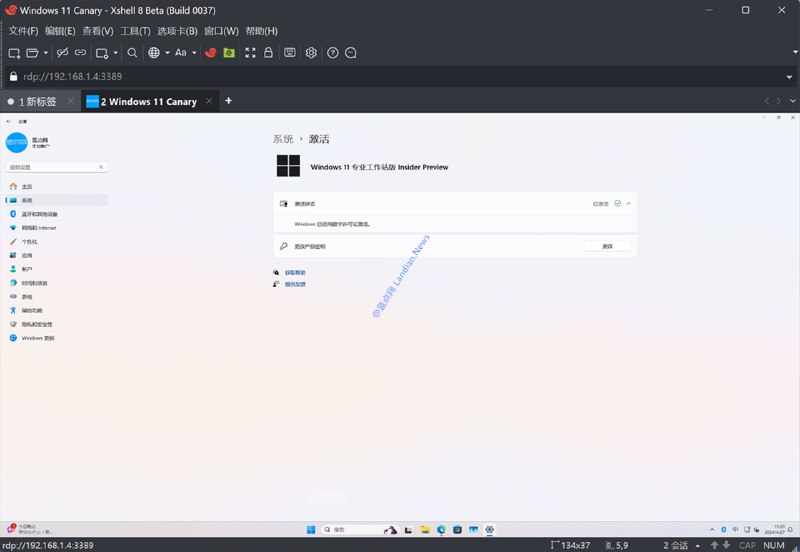Open the 选项卡(B) menu
Screen dimensions: 800x552
point(177,31)
